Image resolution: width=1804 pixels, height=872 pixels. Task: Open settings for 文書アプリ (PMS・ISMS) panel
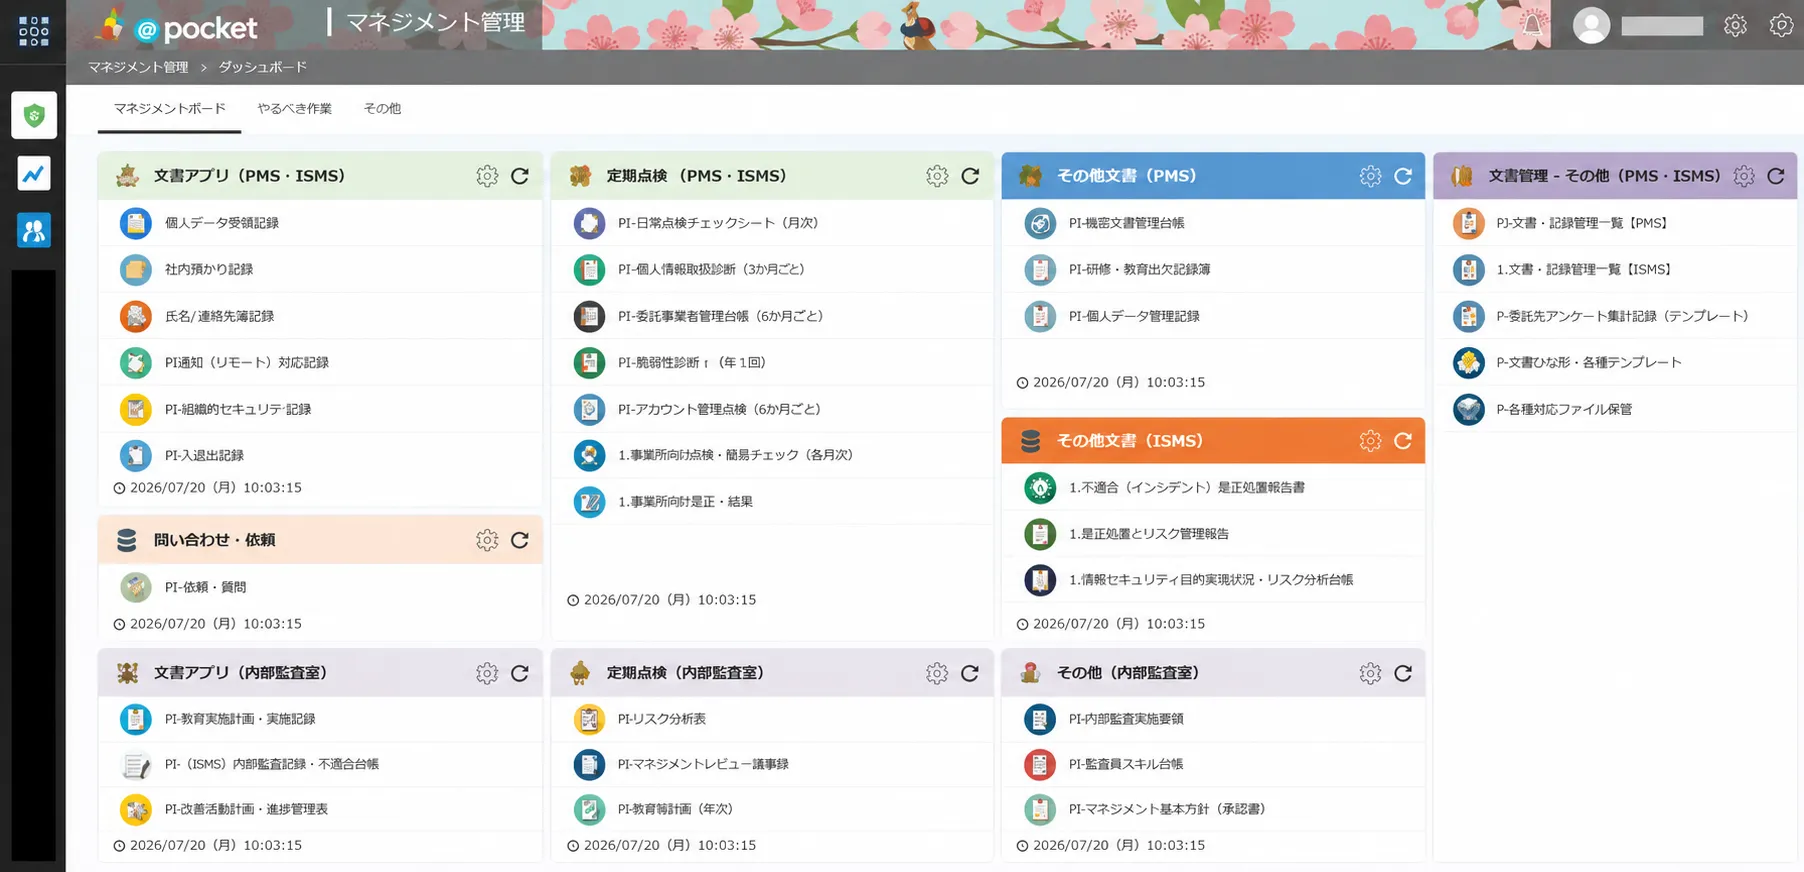[x=487, y=176]
